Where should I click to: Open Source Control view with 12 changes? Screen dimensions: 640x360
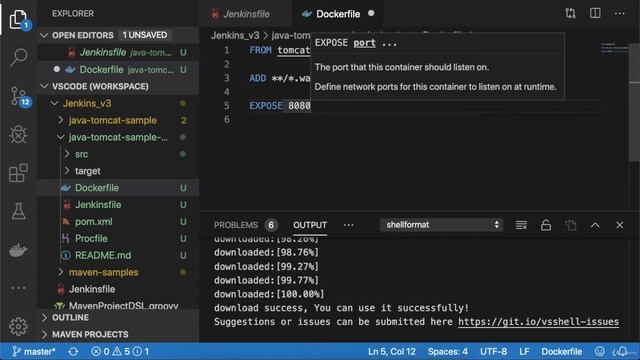tap(19, 96)
